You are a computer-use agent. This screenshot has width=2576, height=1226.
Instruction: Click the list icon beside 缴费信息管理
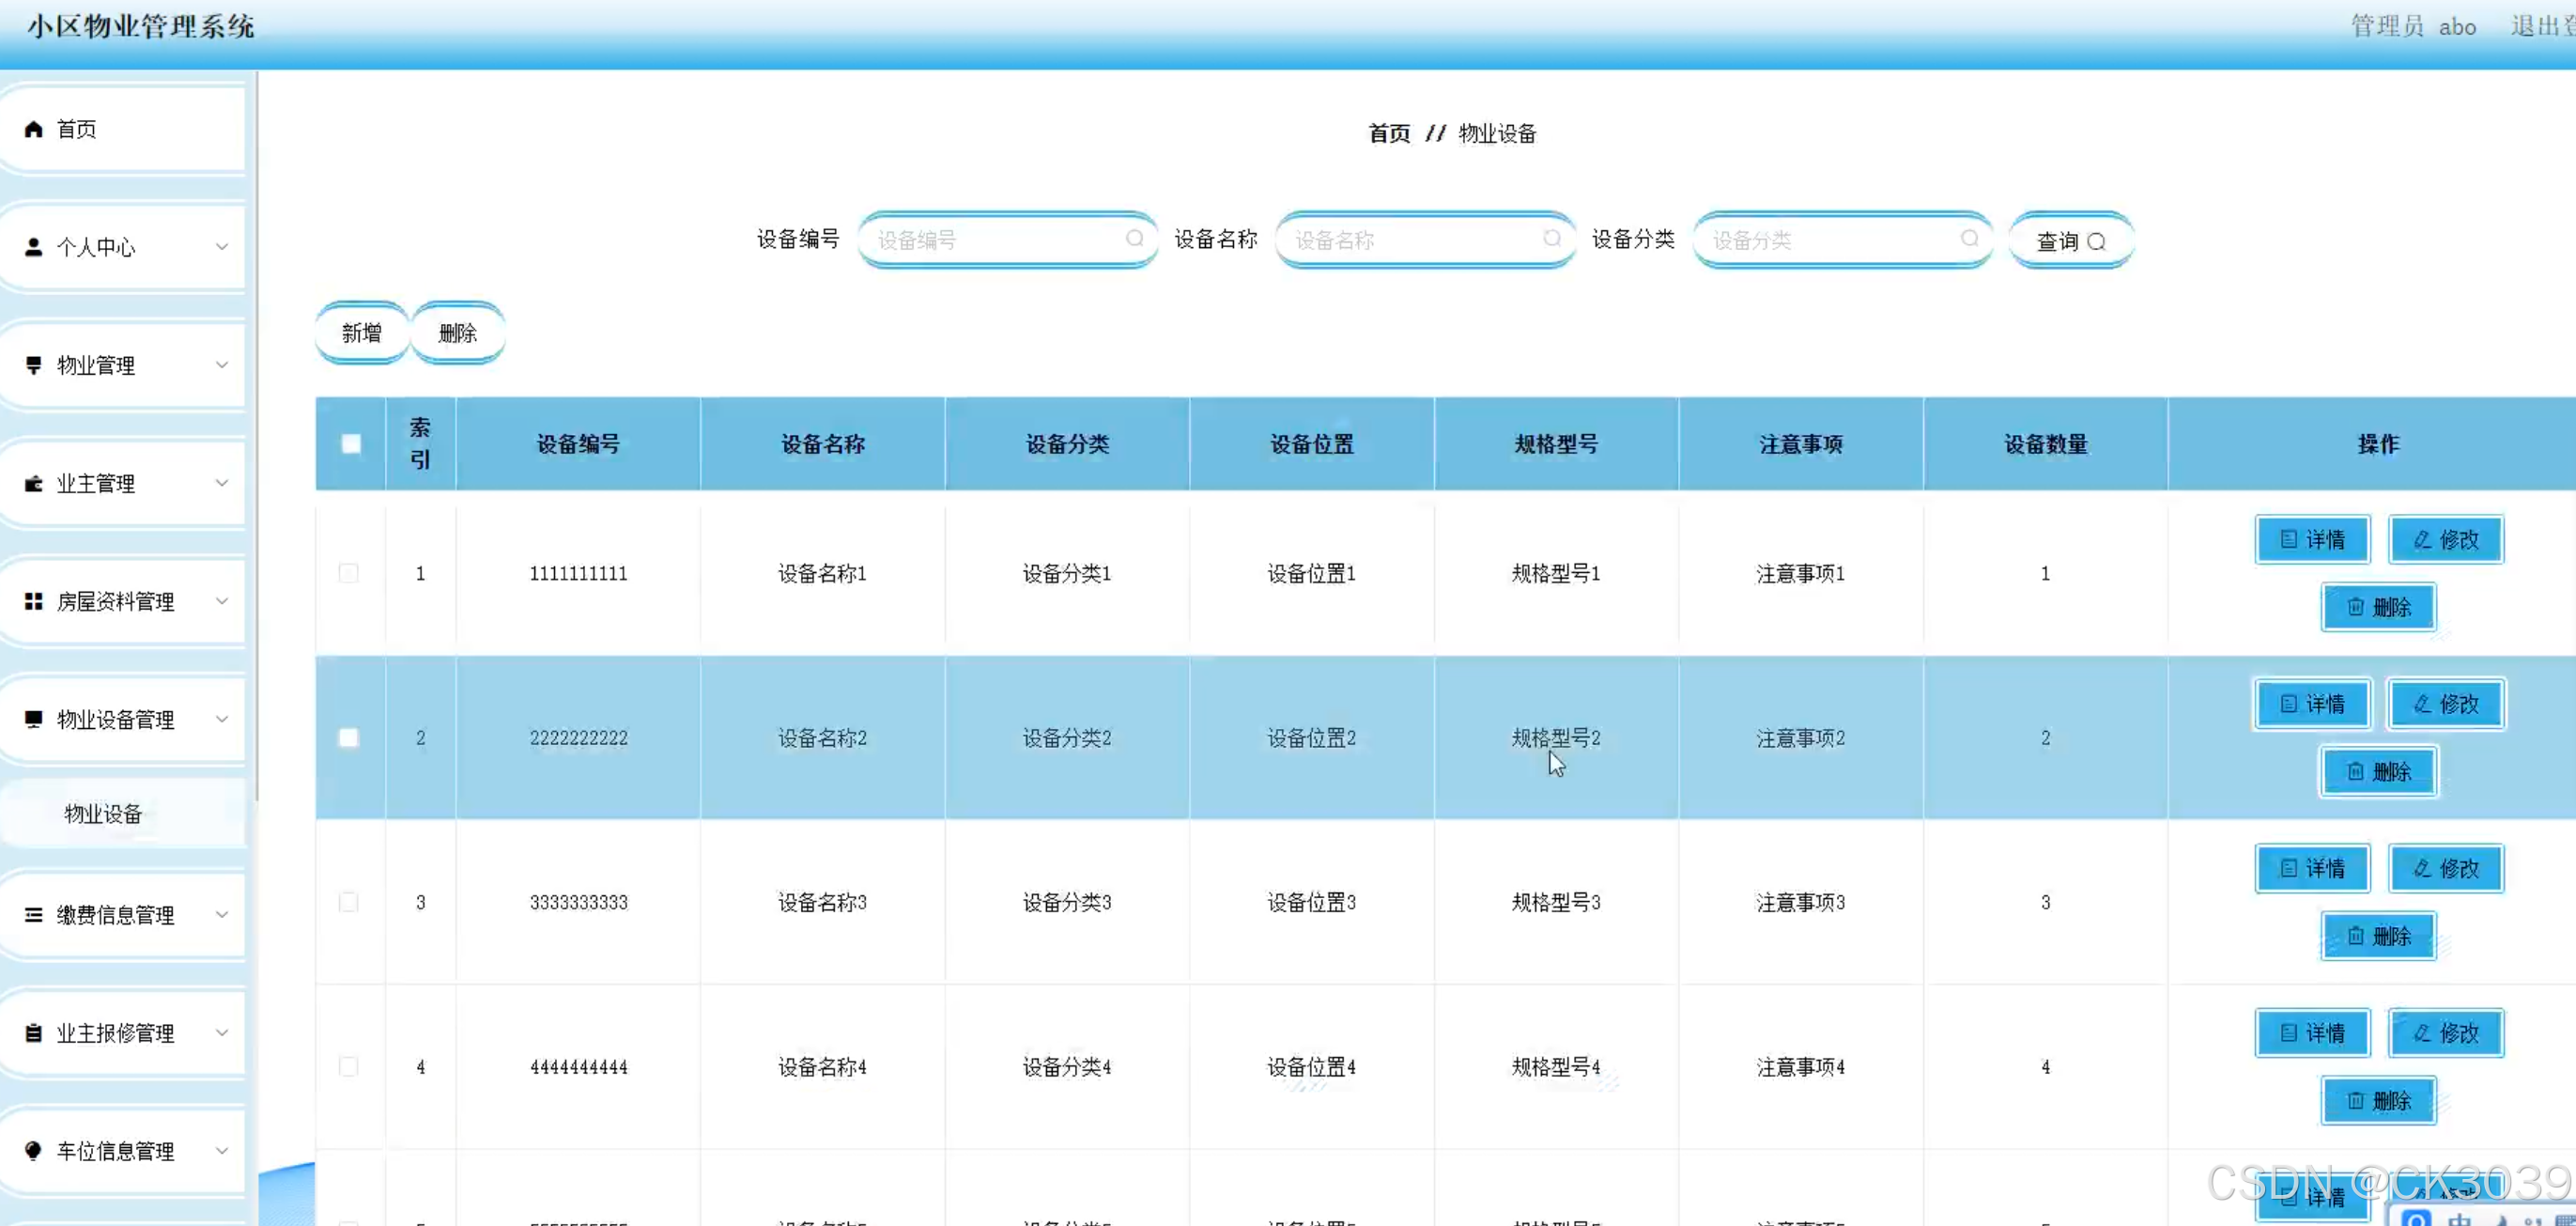34,915
